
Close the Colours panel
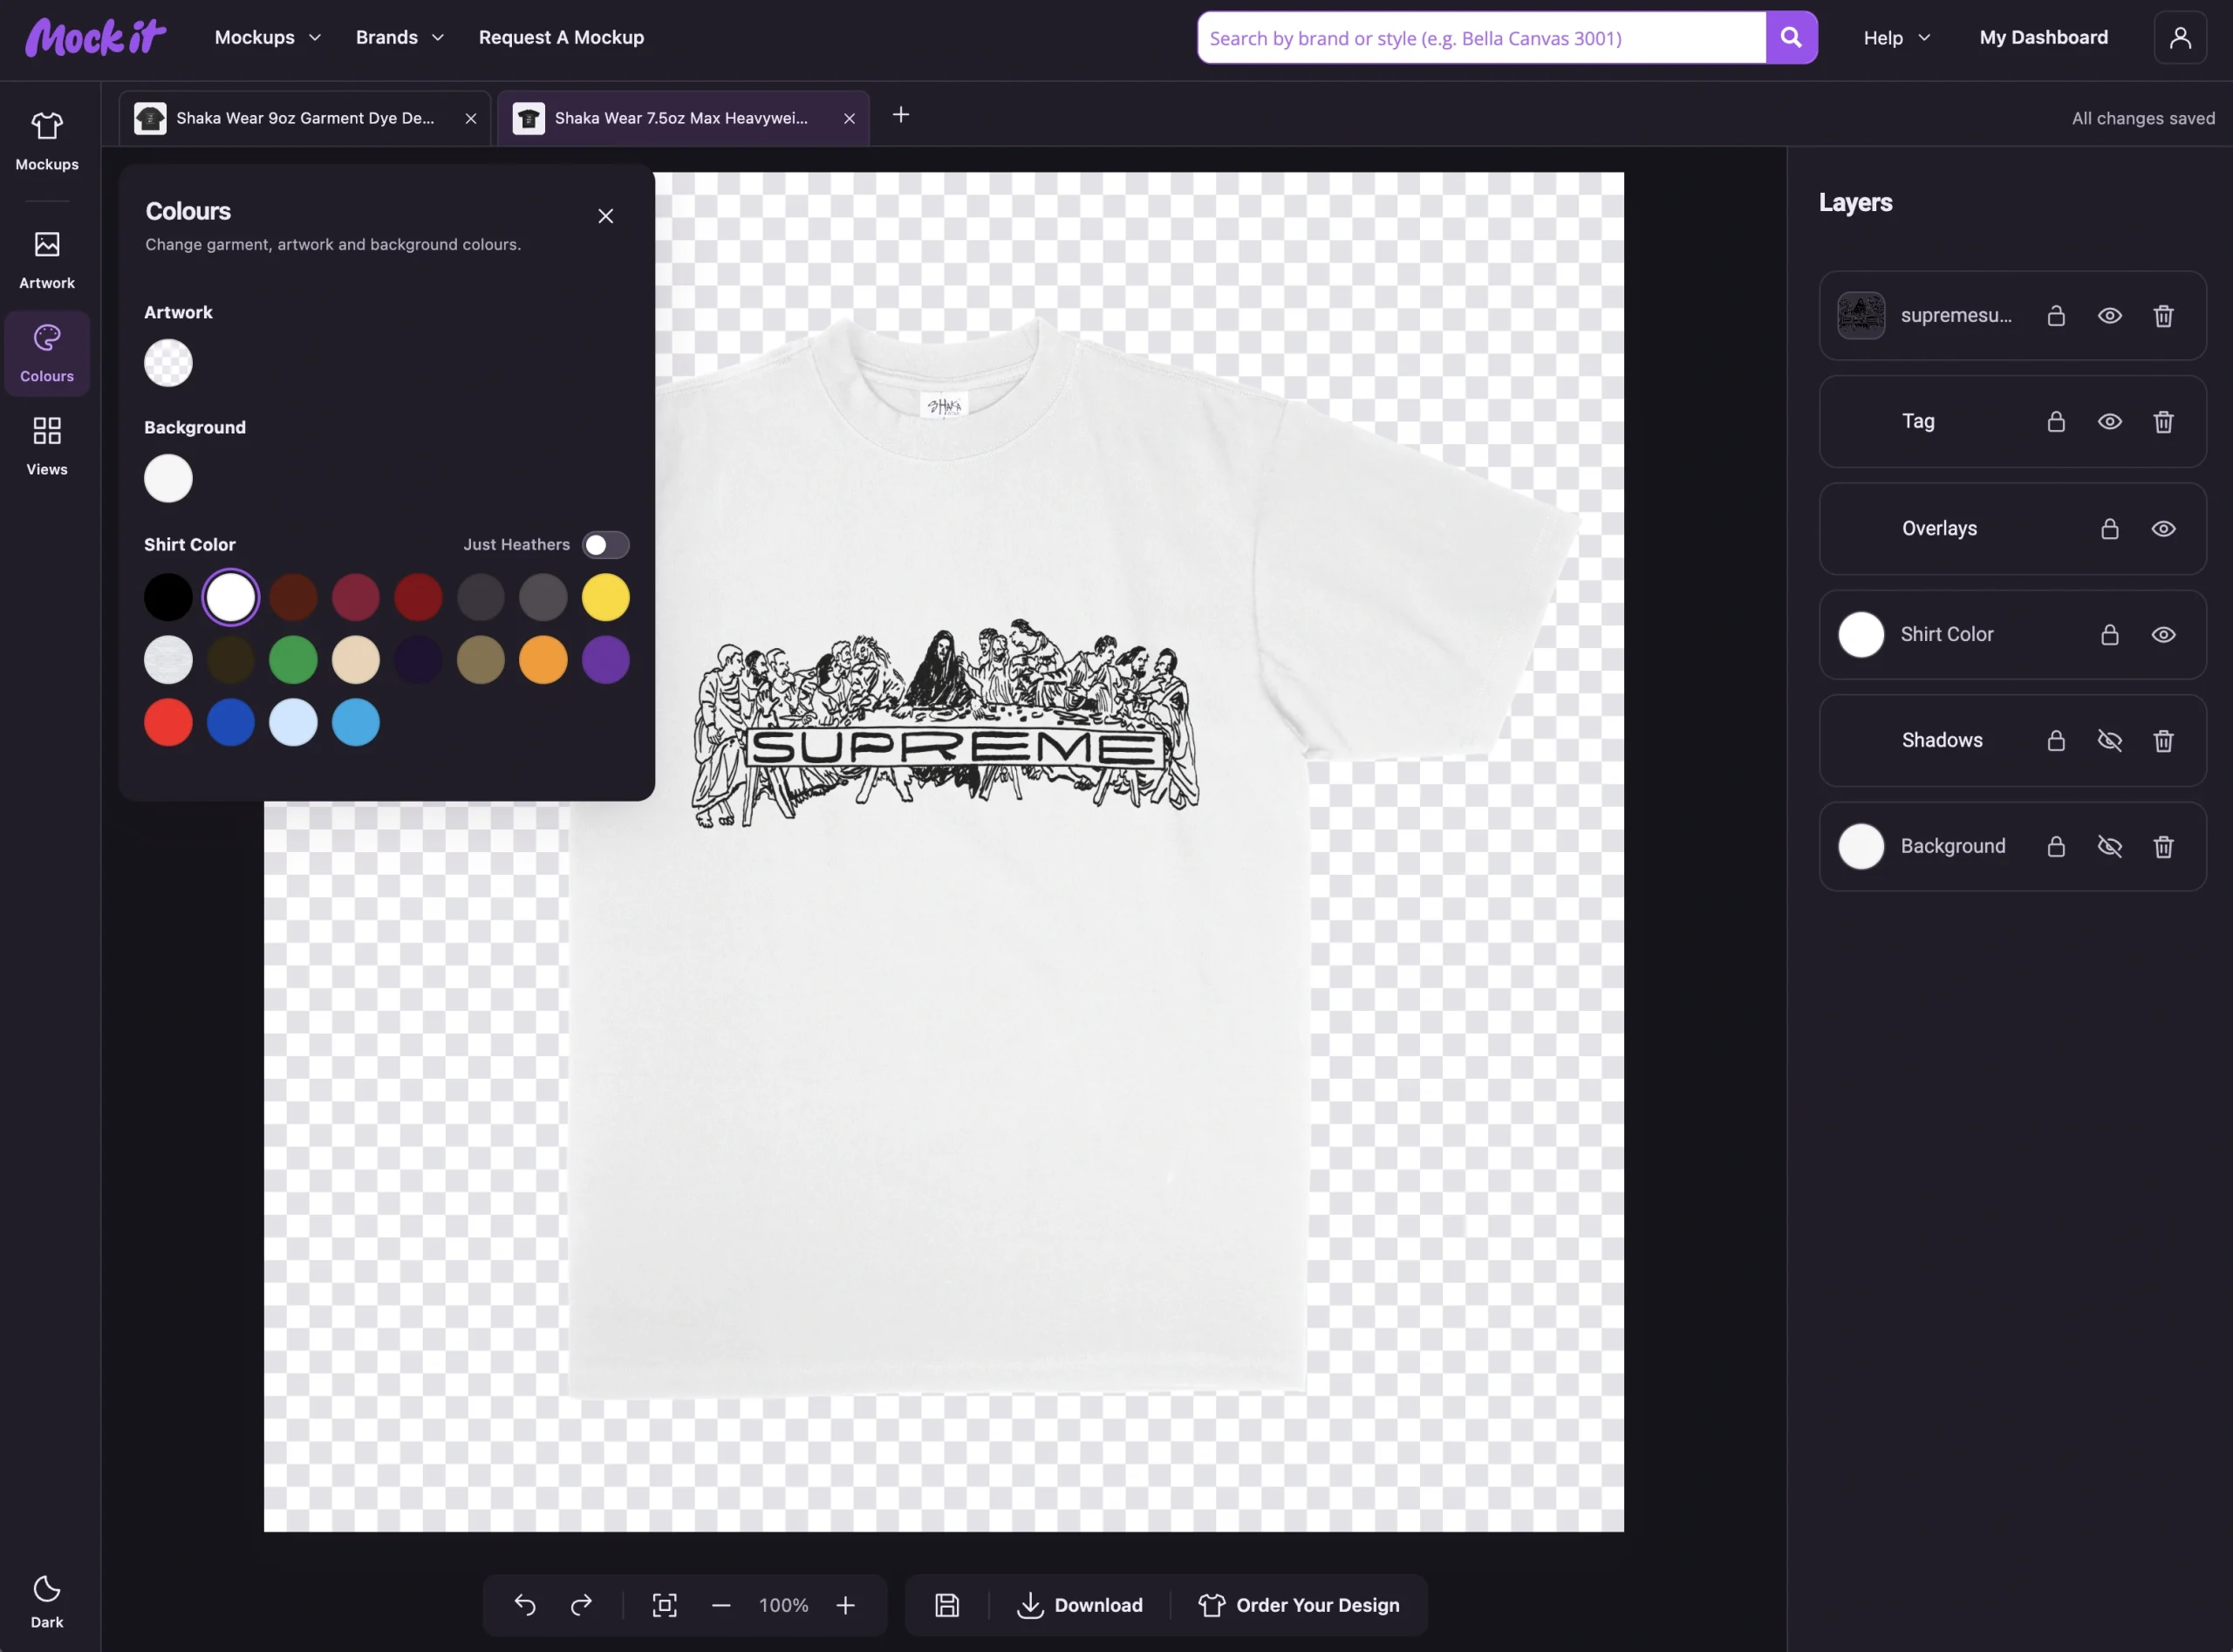pos(606,216)
